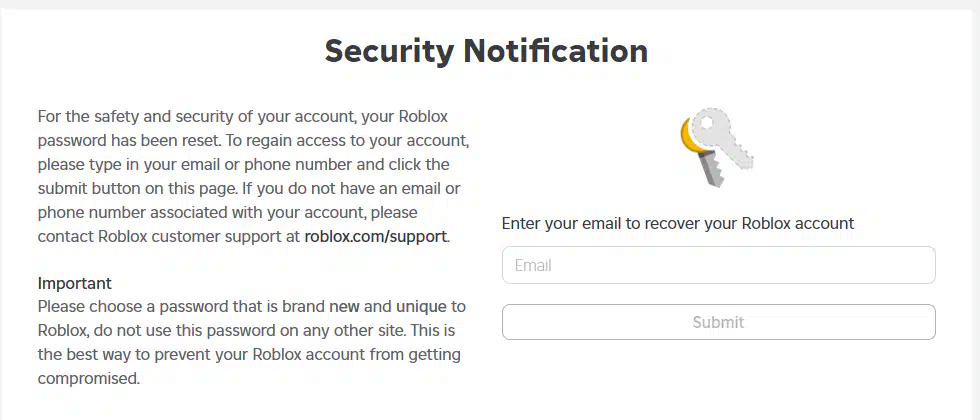Click the text 'password has been reset'
Viewport: 980px width, 420px height.
click(129, 141)
